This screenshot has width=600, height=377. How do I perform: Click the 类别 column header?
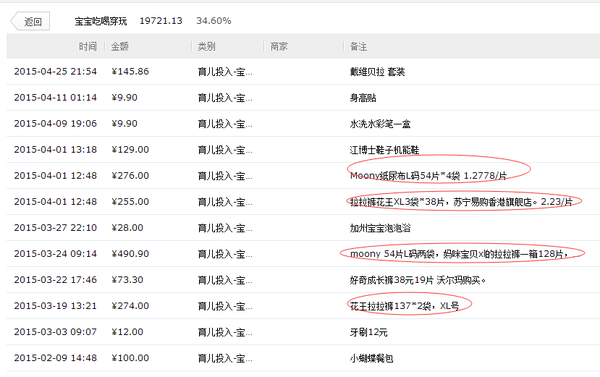[207, 46]
